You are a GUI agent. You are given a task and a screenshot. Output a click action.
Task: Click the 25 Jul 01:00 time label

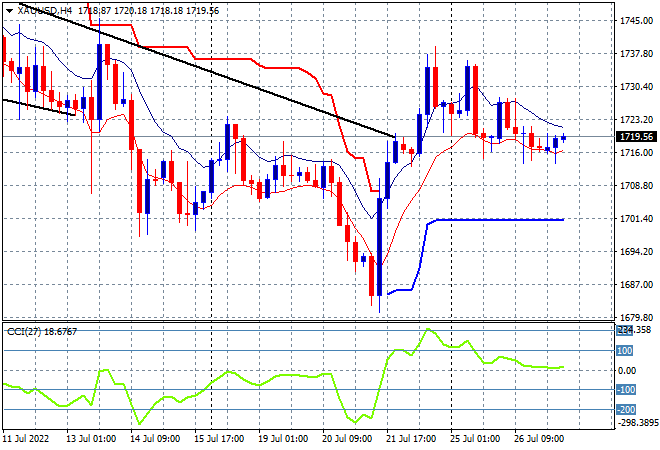point(475,439)
